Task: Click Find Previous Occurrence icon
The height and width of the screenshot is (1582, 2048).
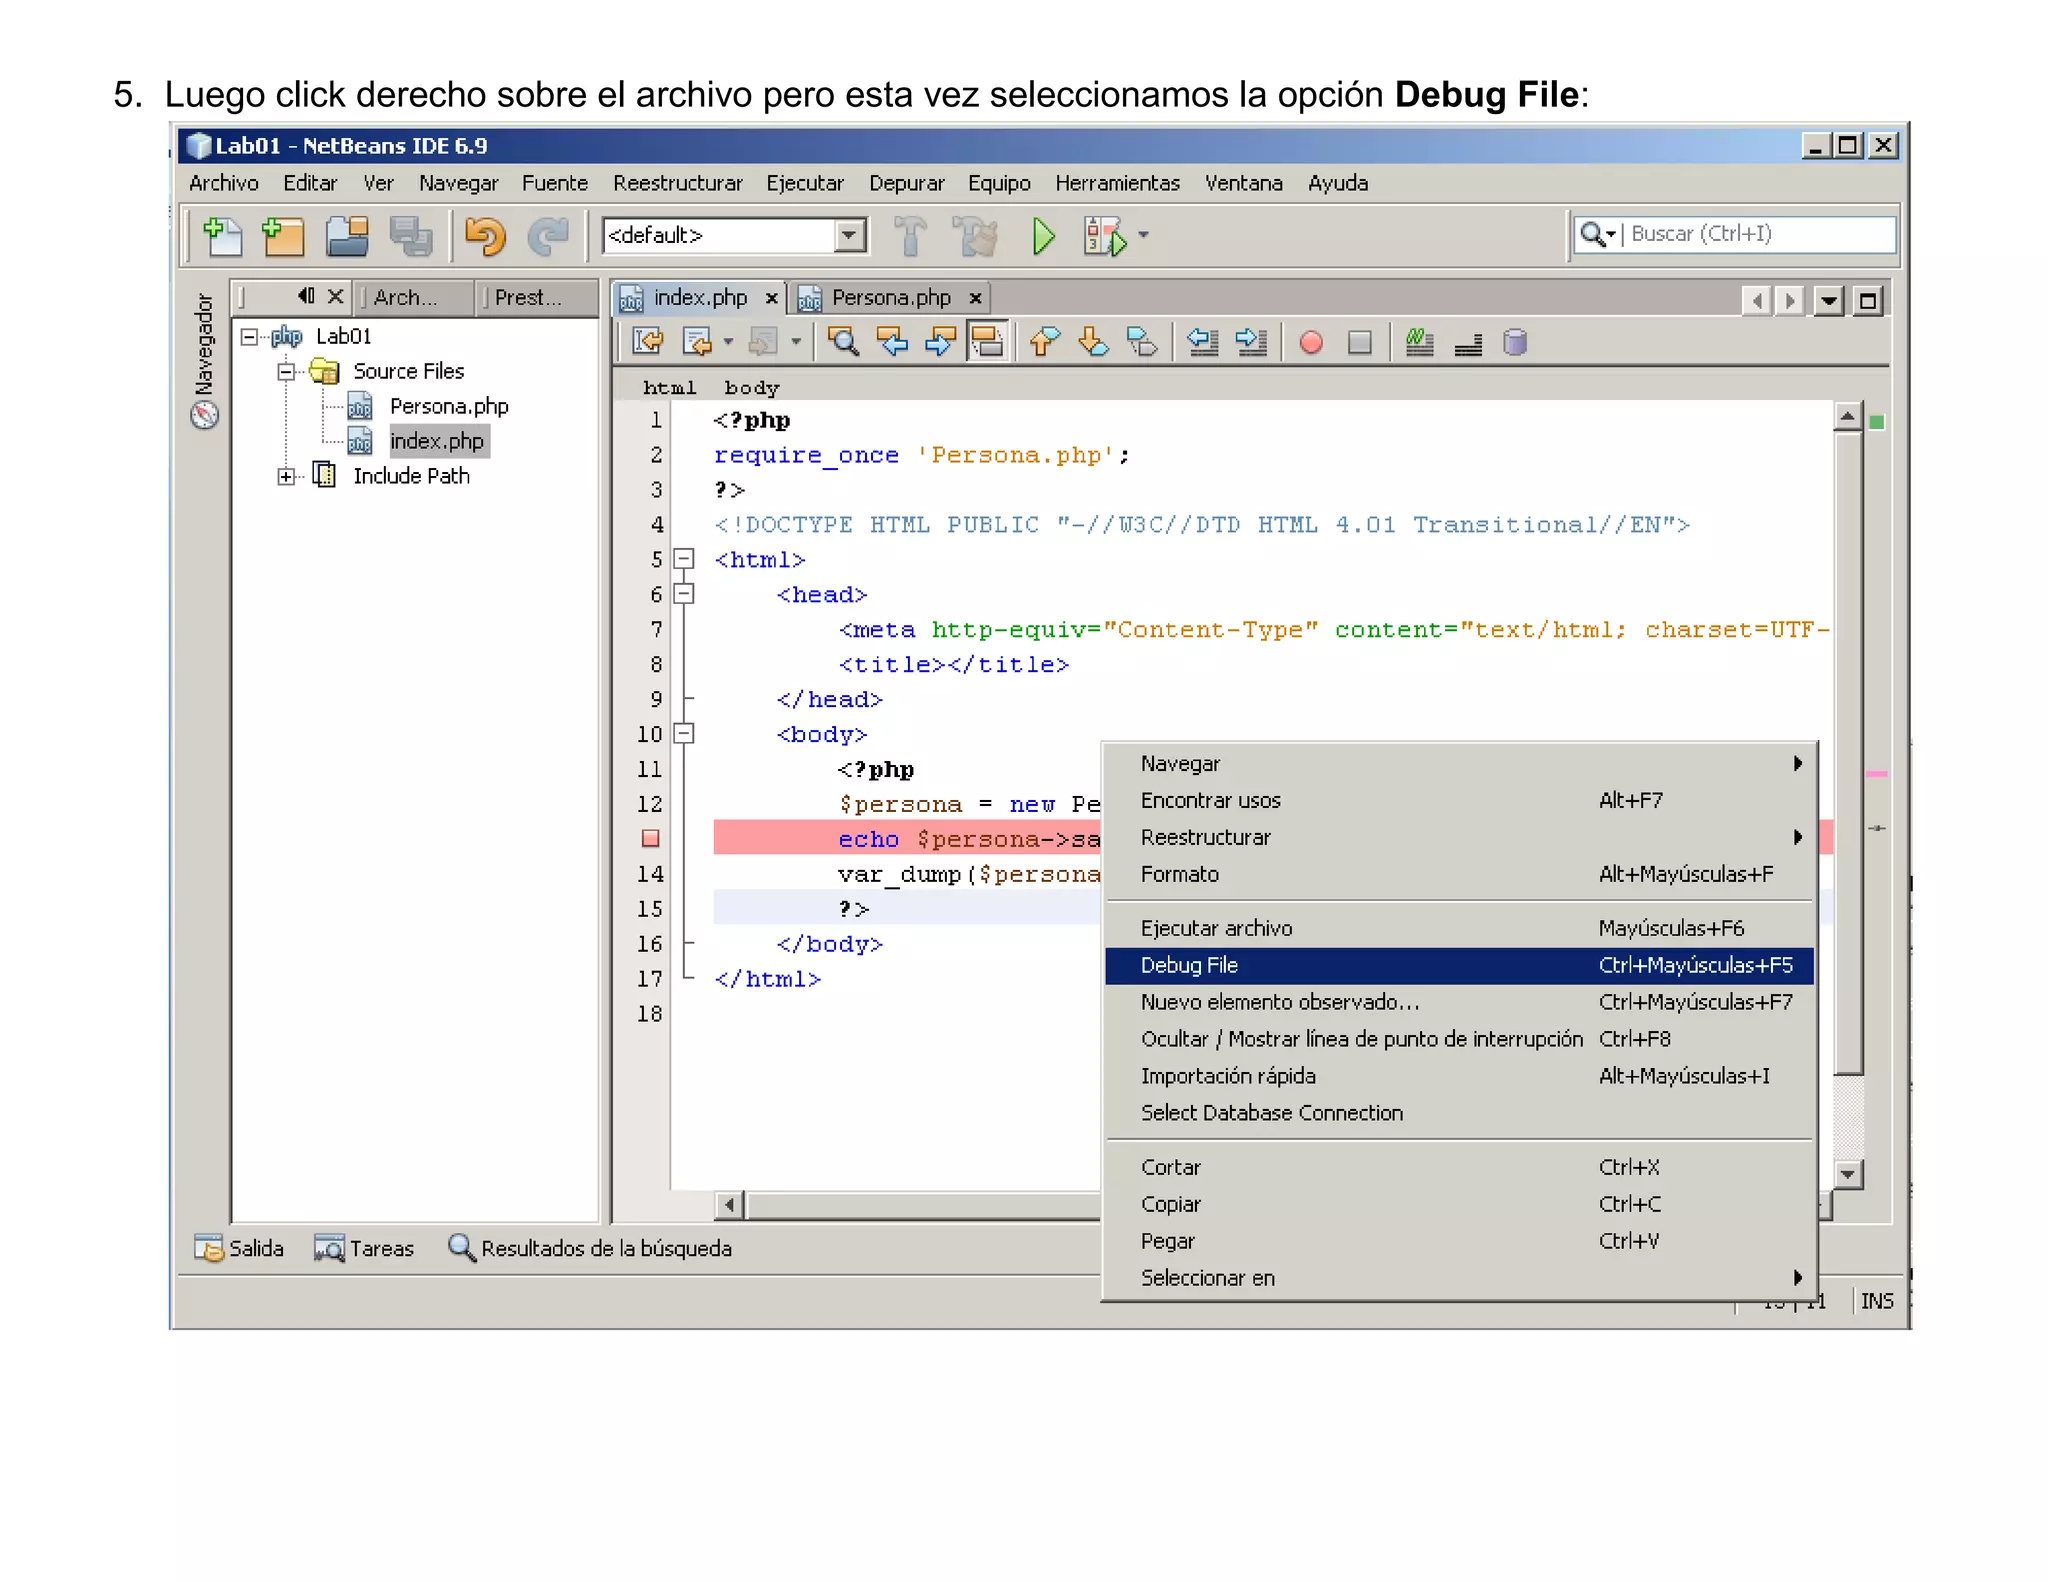Action: (x=892, y=342)
